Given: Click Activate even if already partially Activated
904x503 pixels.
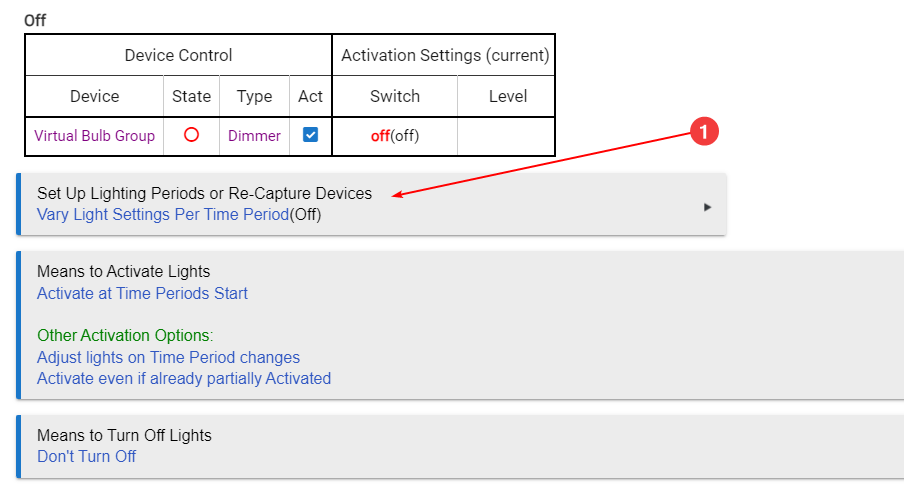Looking at the screenshot, I should coord(184,379).
